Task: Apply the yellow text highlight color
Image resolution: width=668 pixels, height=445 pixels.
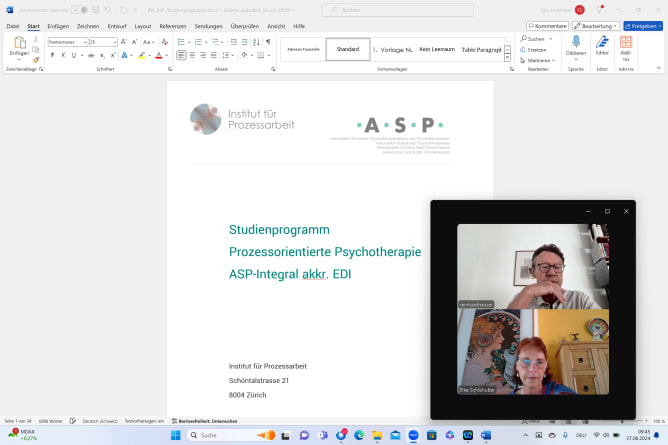Action: click(142, 55)
